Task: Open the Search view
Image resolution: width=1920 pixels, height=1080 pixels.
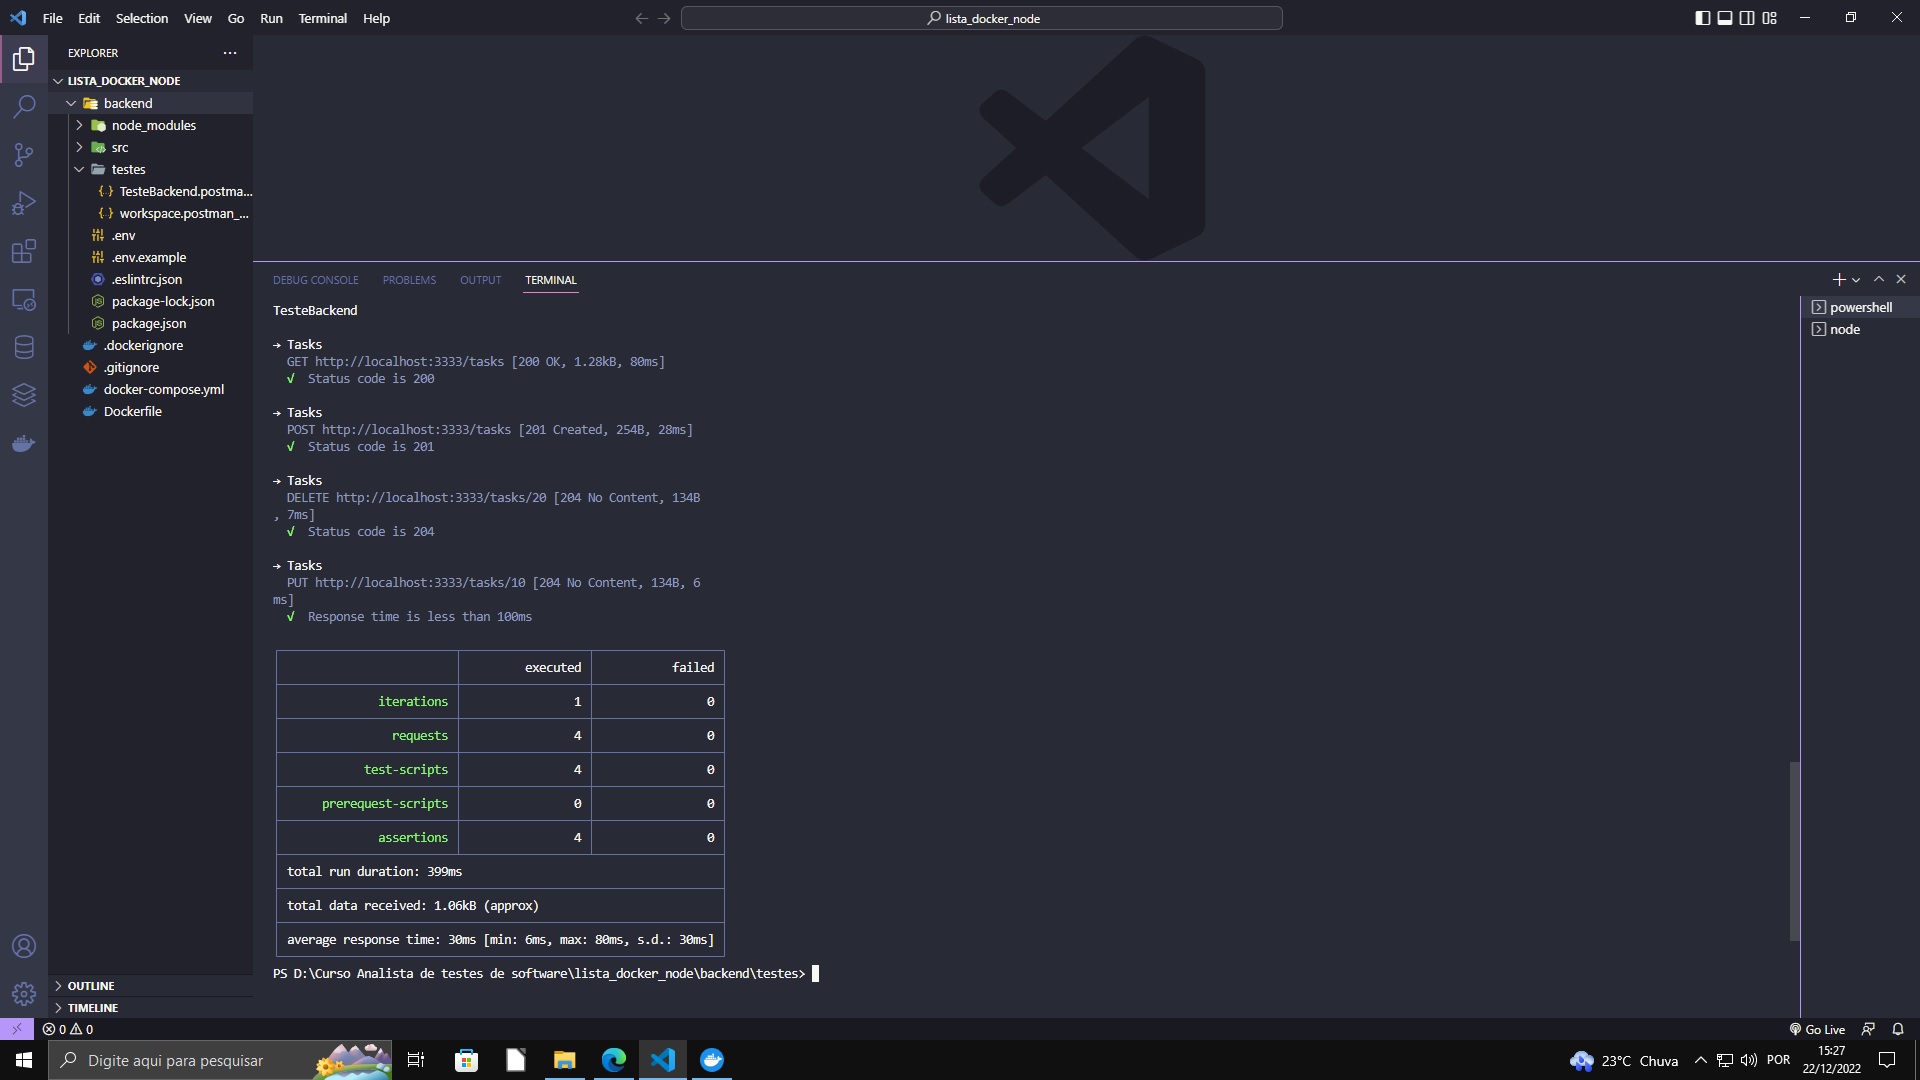Action: point(24,107)
